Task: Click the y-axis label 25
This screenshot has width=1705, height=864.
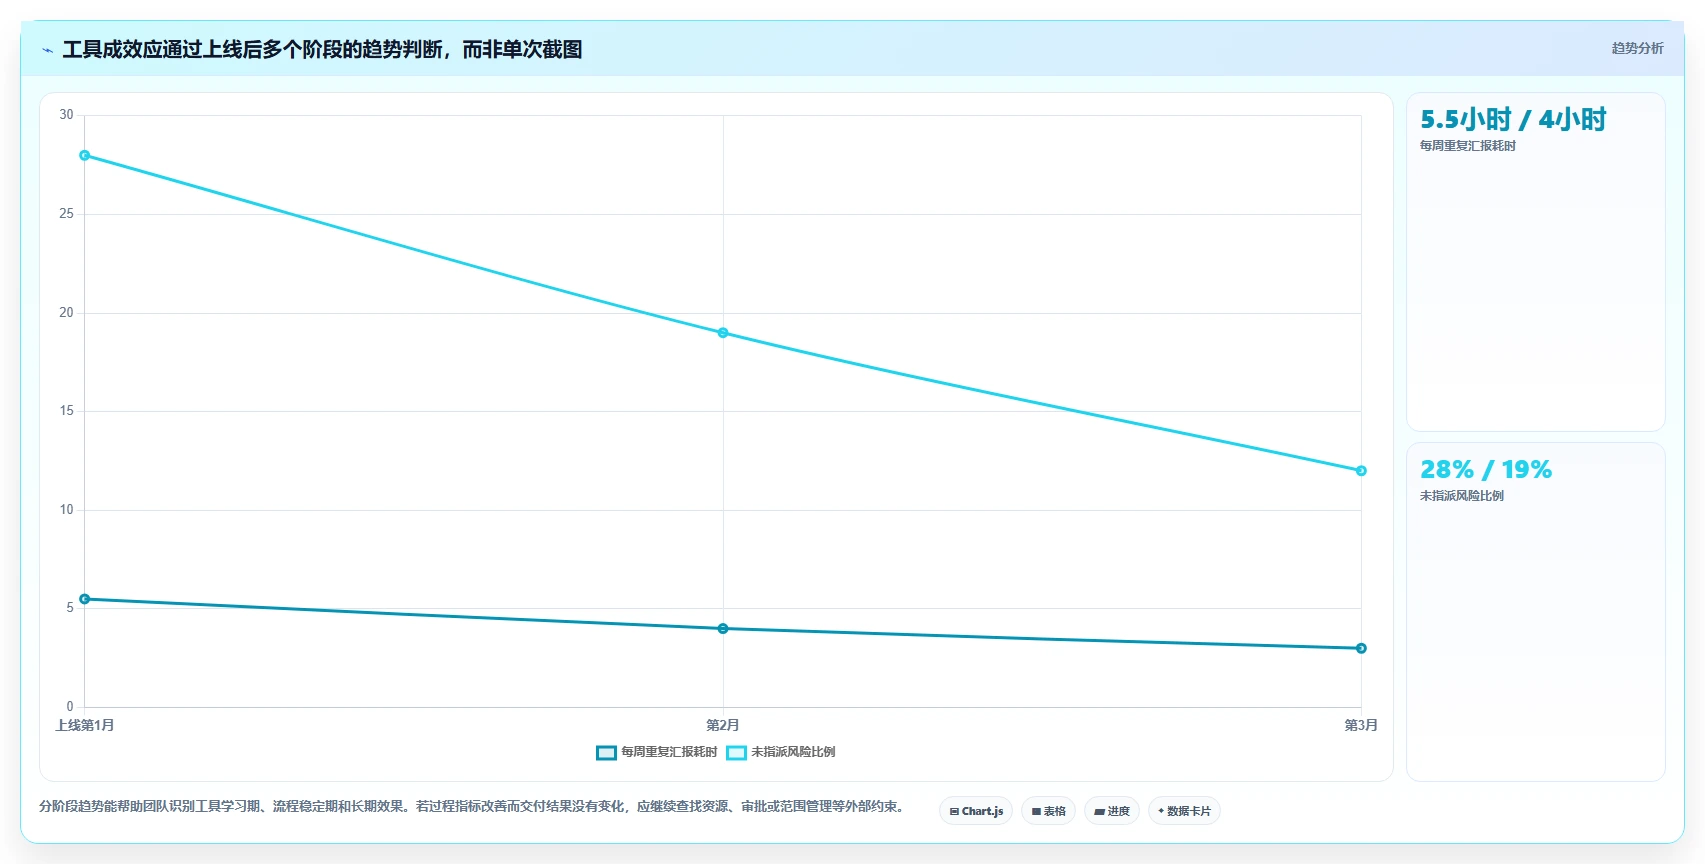Action: click(66, 214)
